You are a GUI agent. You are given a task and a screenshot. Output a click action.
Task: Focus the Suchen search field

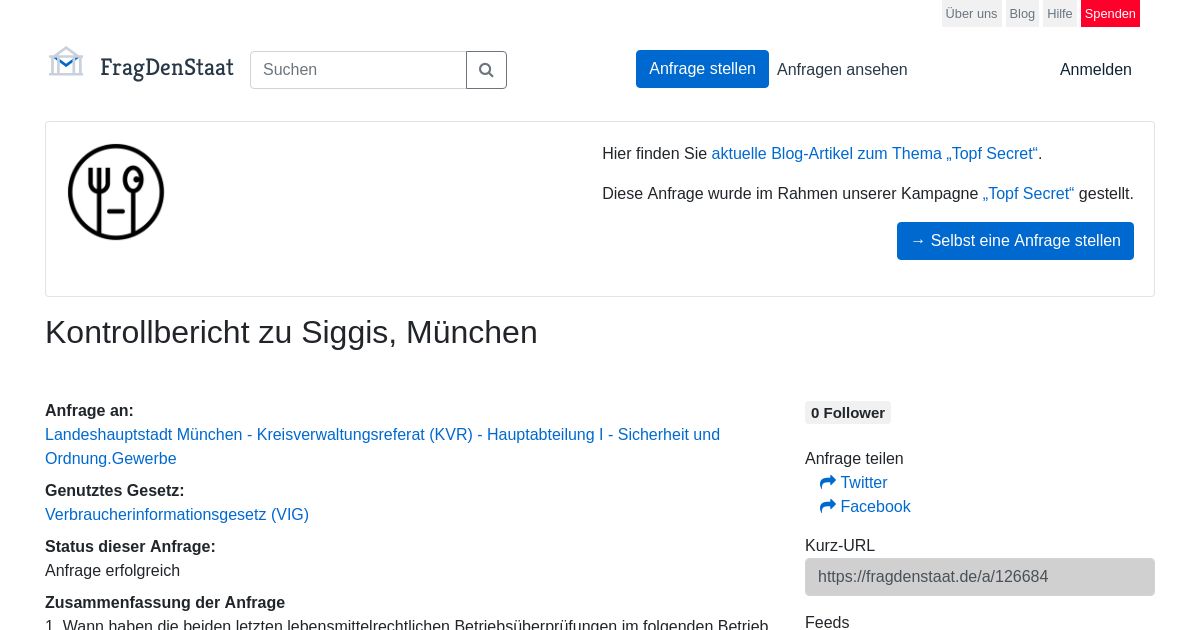358,70
